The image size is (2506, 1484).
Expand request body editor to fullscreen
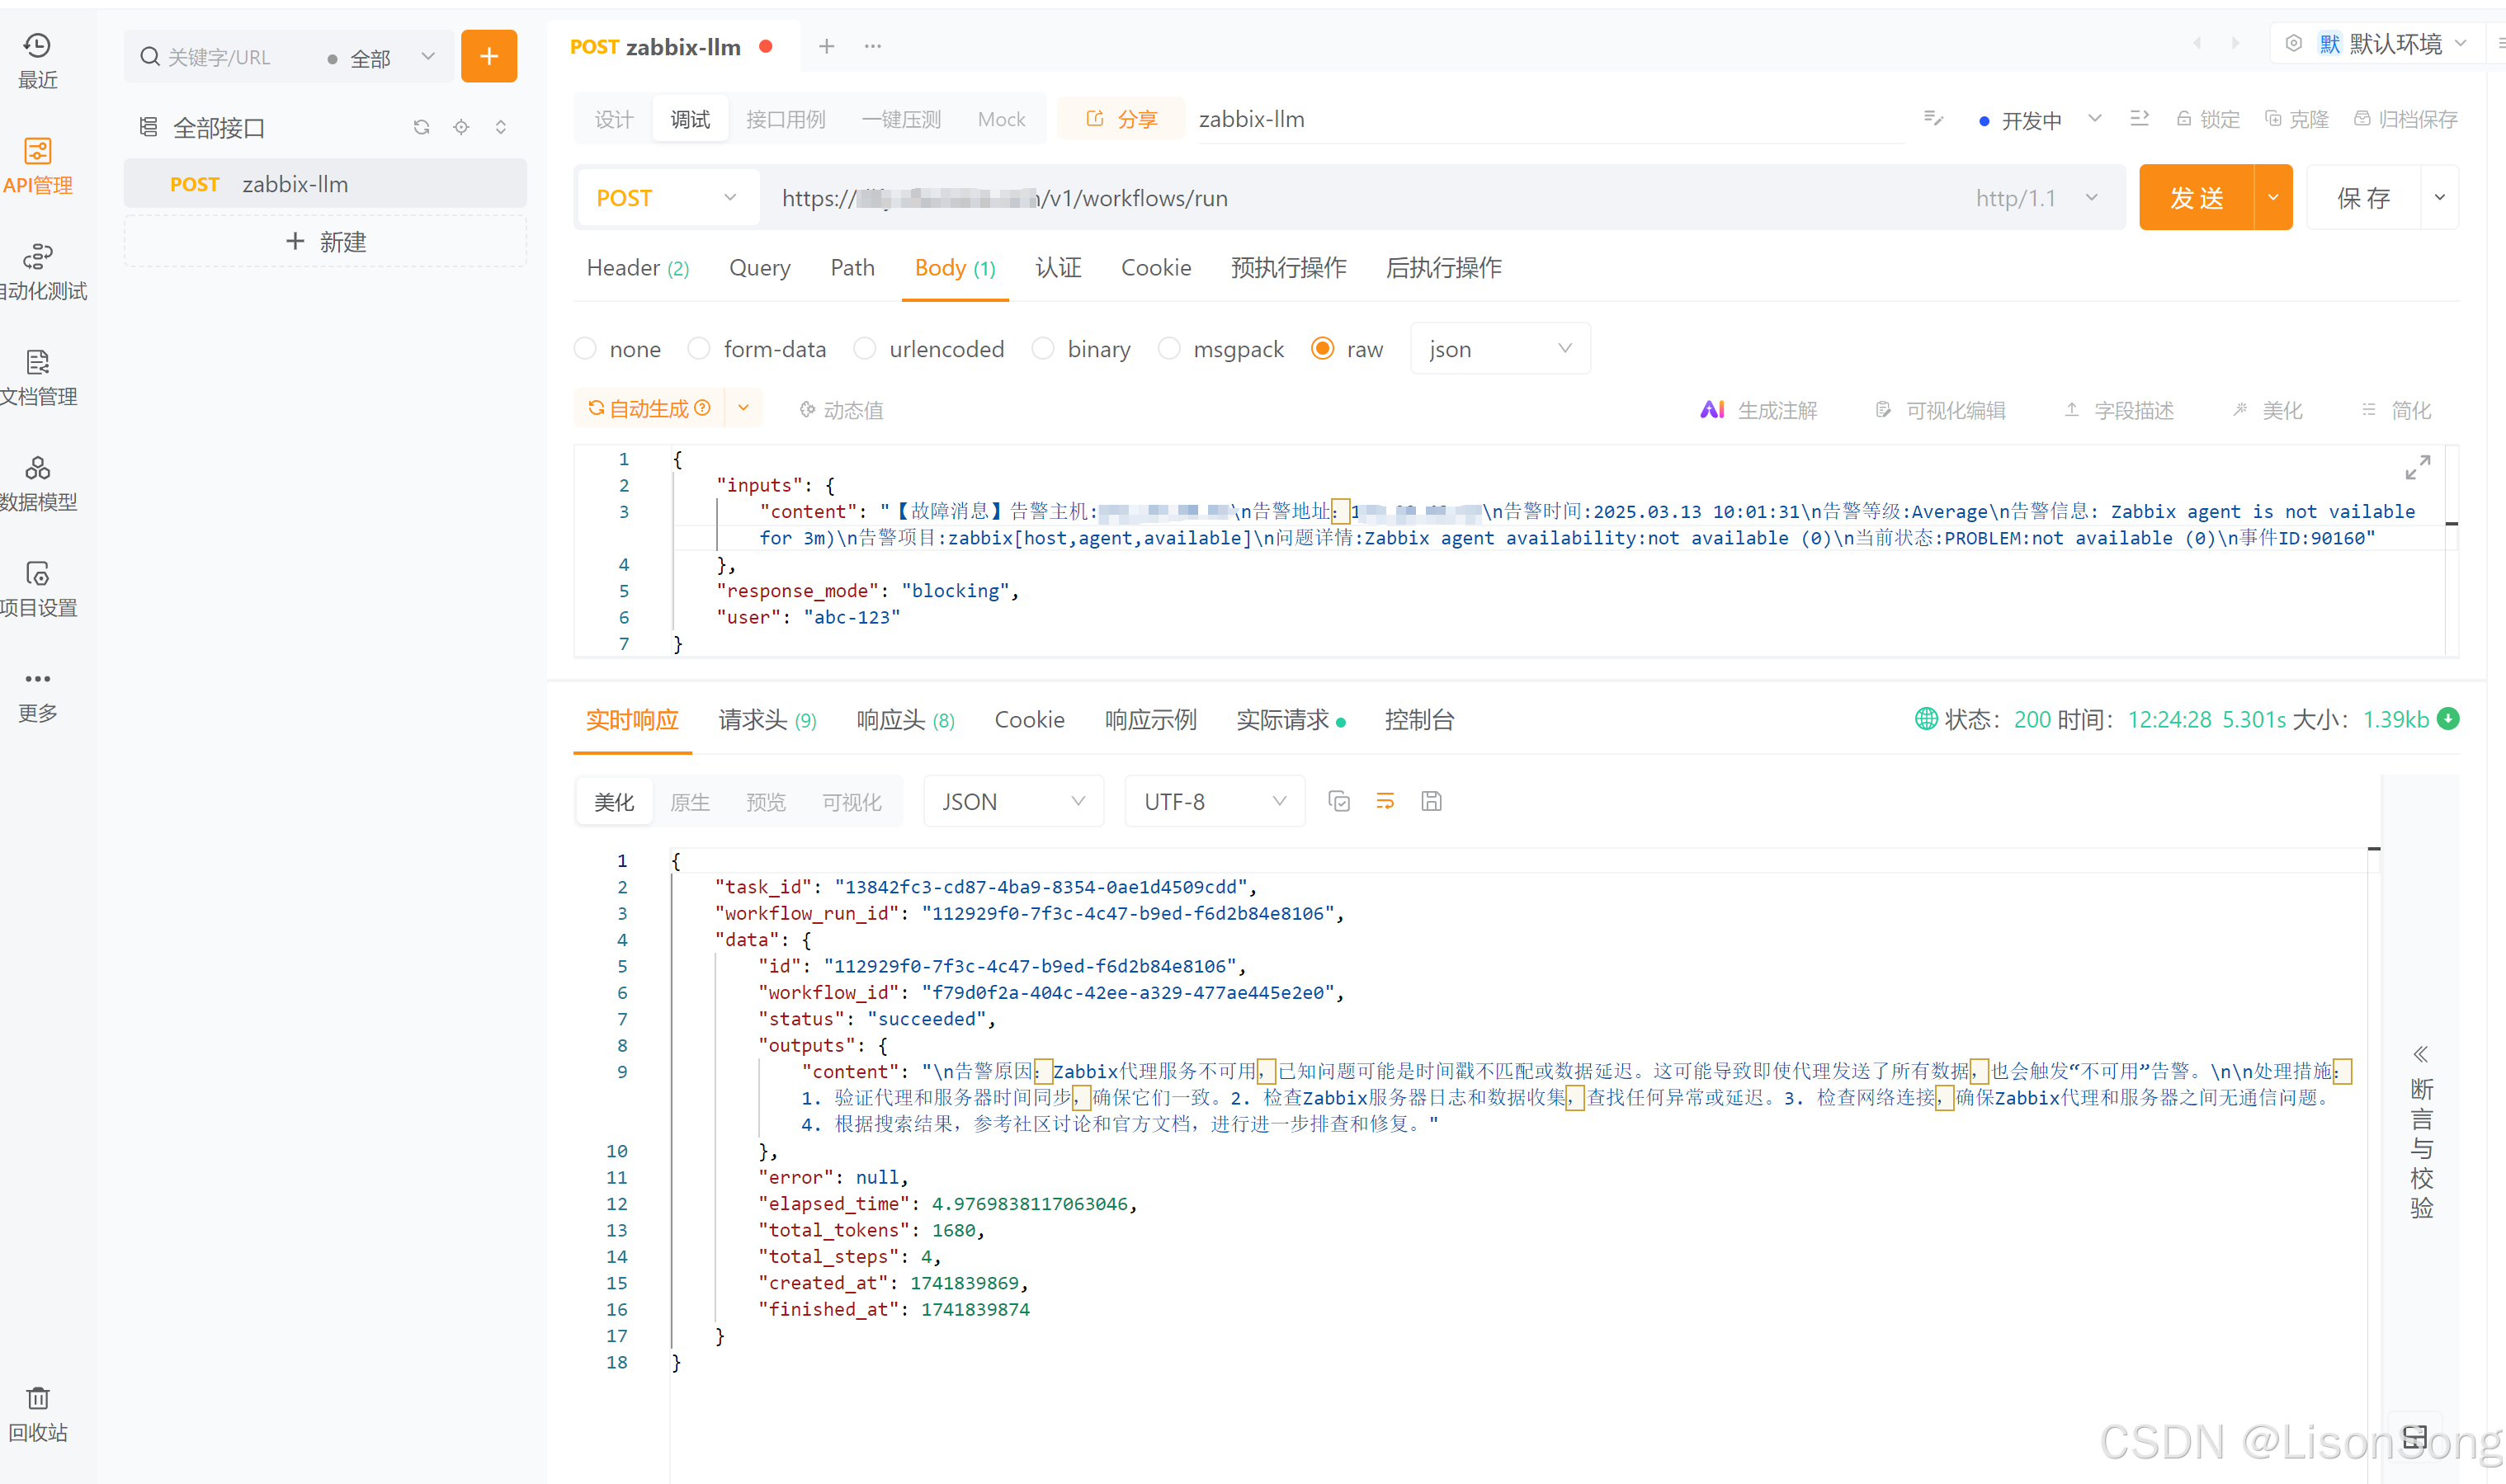[x=2417, y=467]
